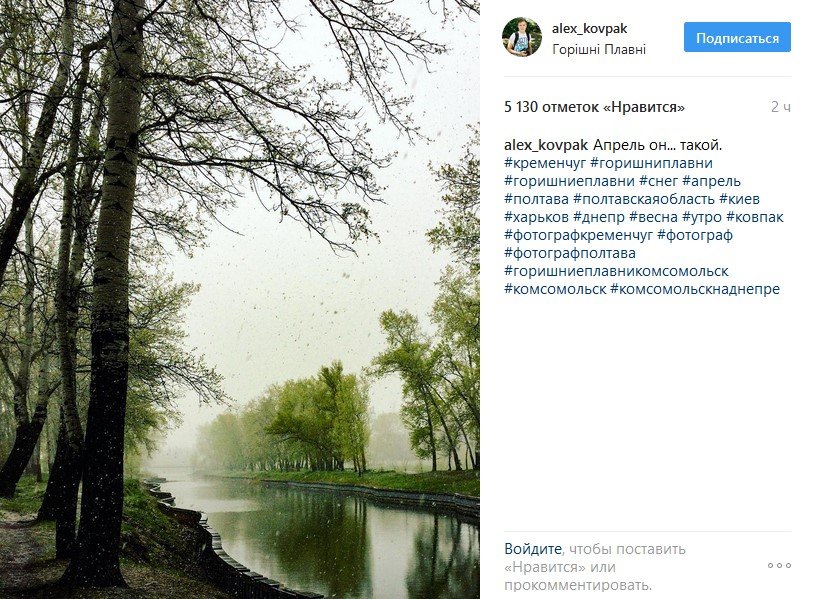Image resolution: width=814 pixels, height=599 pixels.
Task: Open the #горишниеплавникомсомольск hashtag
Action: point(616,271)
